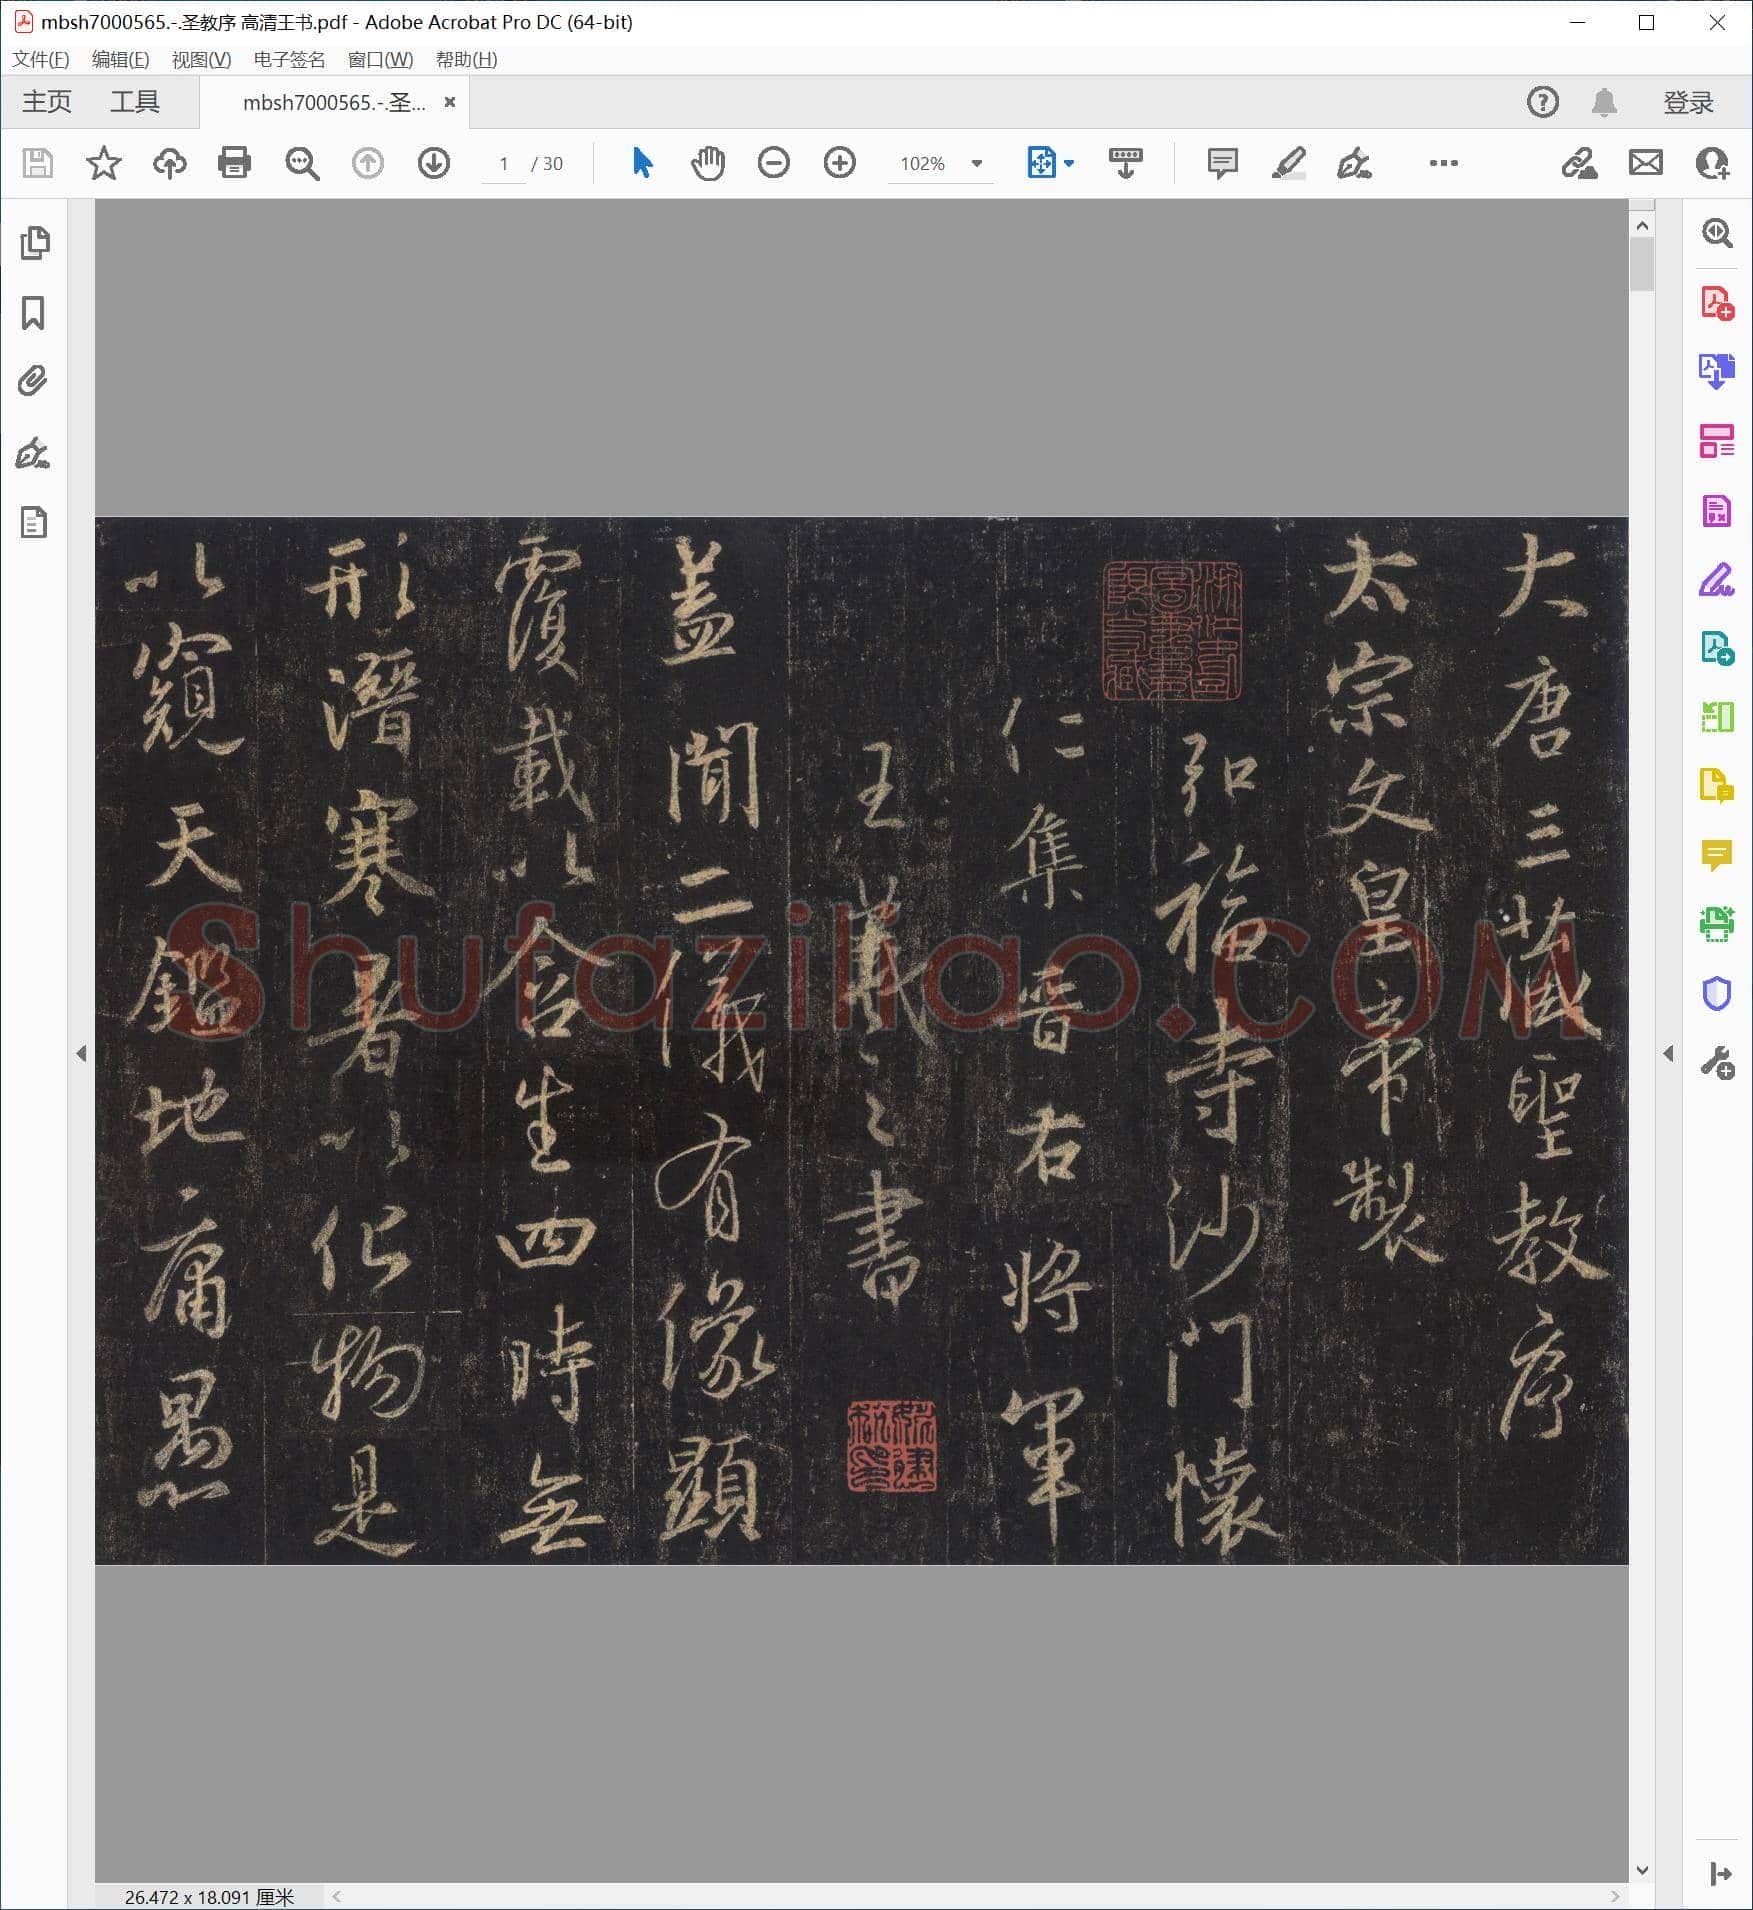Show more tools ellipsis menu
1753x1910 pixels.
1443,163
